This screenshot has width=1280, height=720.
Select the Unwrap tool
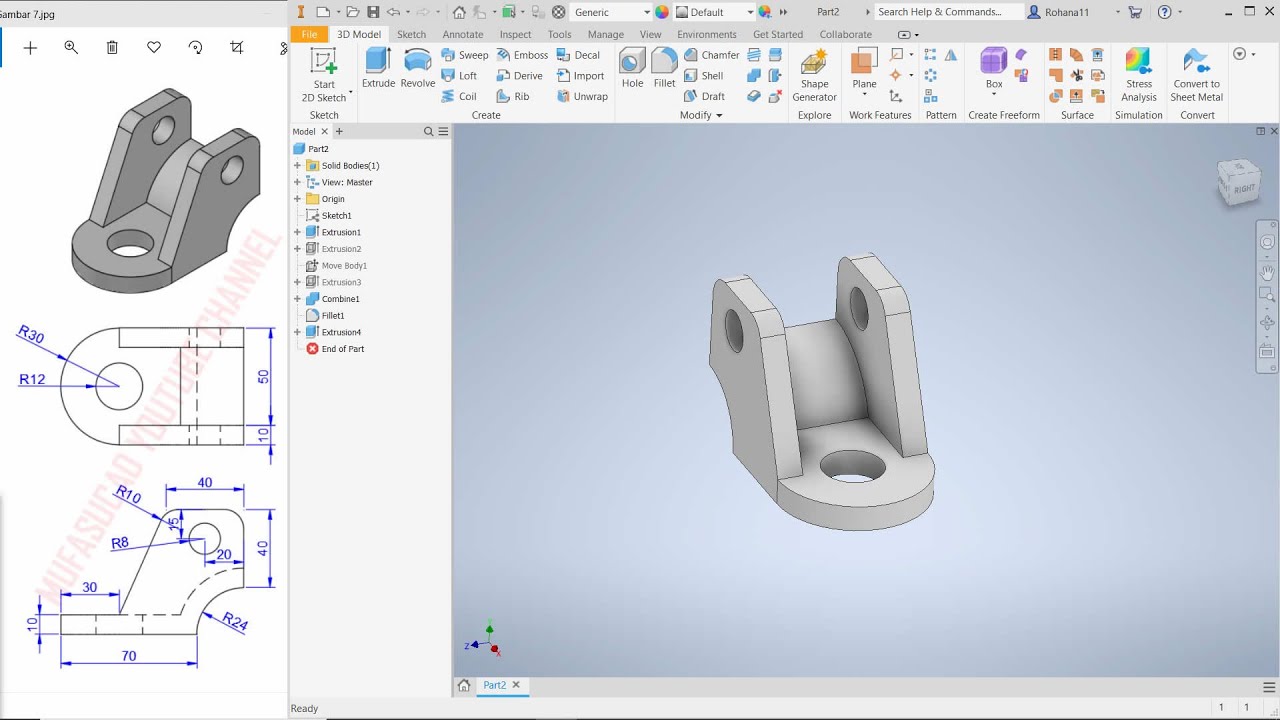[x=582, y=96]
